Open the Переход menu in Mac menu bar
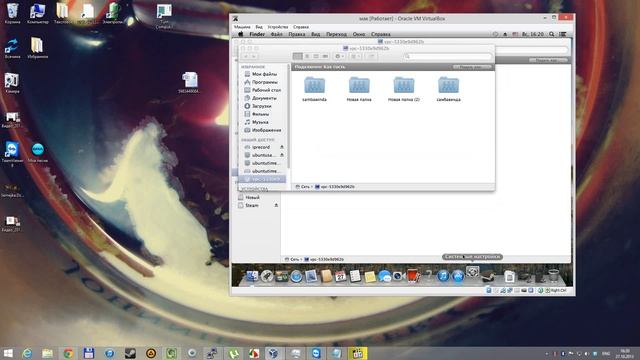Image resolution: width=640 pixels, height=360 pixels. pos(336,34)
